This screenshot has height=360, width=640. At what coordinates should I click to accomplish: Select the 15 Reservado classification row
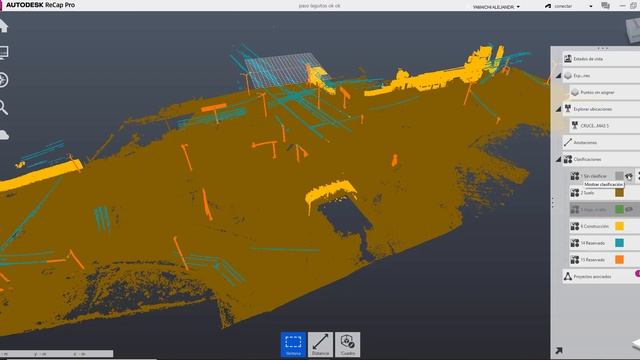(x=605, y=260)
